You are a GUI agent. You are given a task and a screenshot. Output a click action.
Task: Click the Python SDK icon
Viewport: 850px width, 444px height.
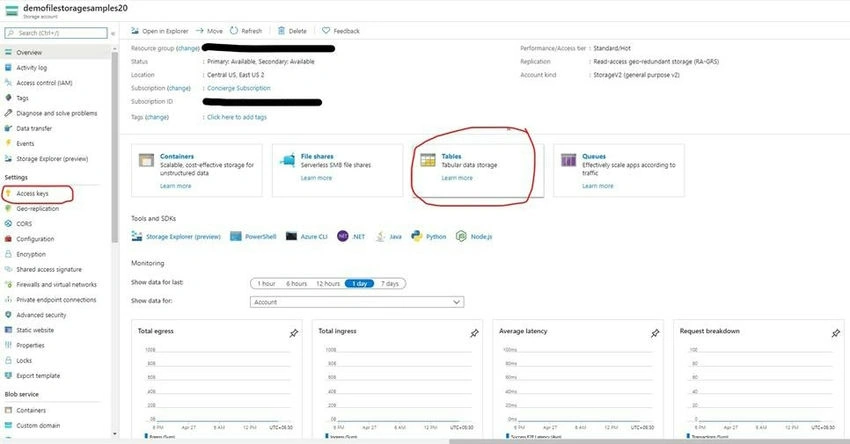(416, 236)
